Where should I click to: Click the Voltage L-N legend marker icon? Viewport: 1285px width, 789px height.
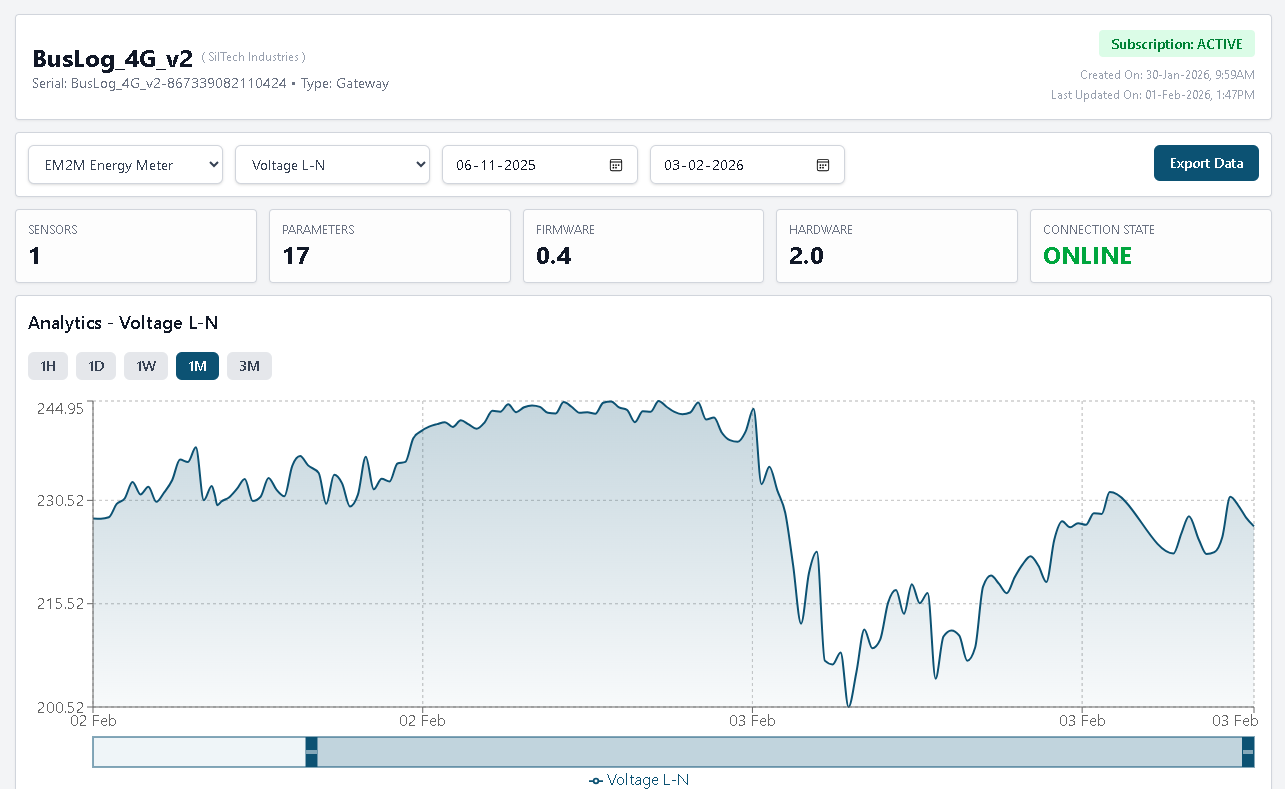(596, 780)
